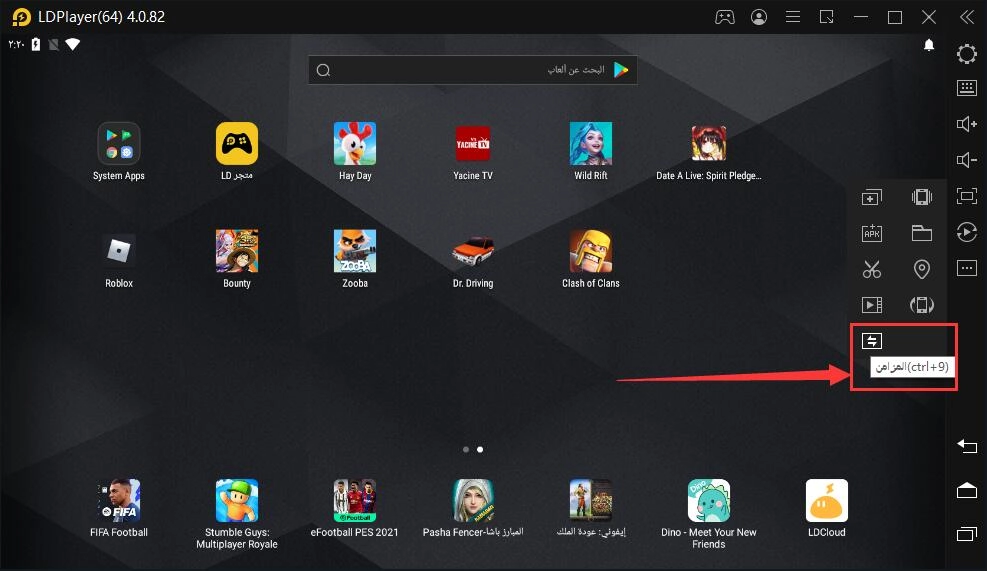Open Android recent apps button
The height and width of the screenshot is (571, 987).
[x=967, y=533]
